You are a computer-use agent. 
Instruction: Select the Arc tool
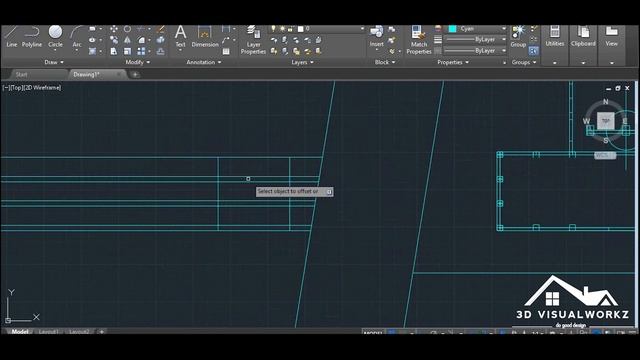[x=77, y=36]
